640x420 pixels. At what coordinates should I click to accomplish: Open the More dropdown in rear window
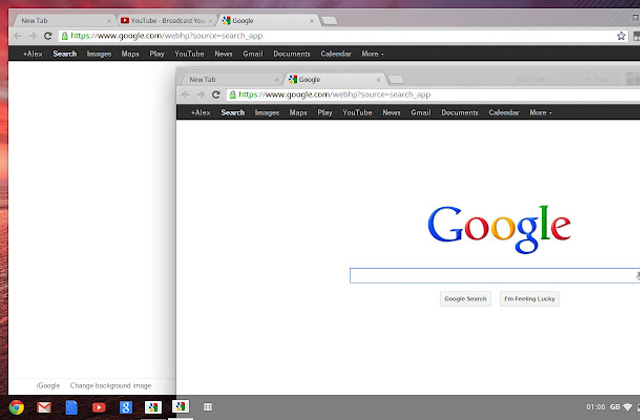(x=373, y=54)
